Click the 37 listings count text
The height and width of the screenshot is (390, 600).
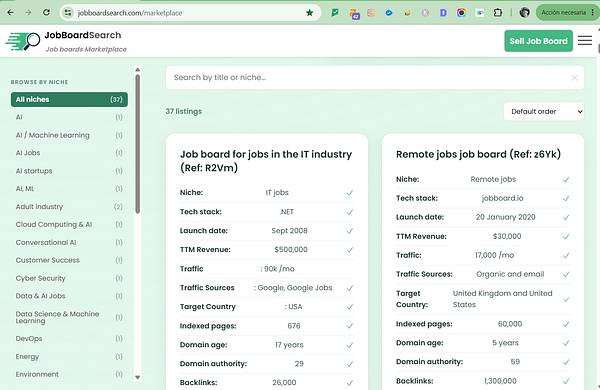(x=184, y=111)
